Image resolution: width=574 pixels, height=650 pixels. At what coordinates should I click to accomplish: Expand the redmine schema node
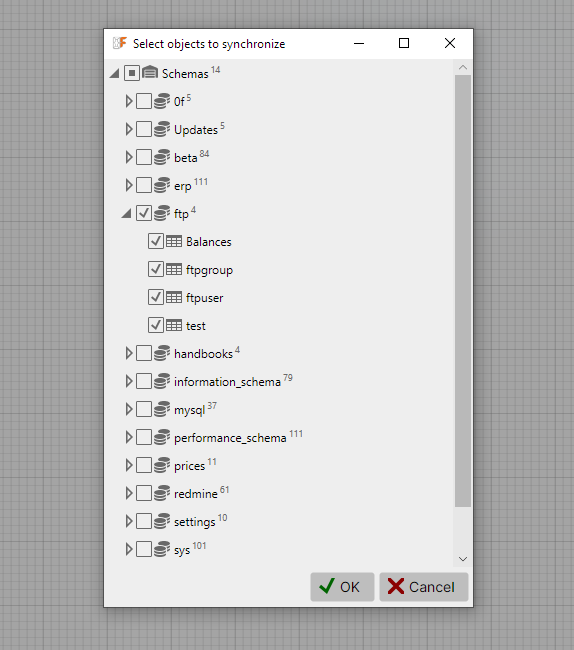click(129, 494)
